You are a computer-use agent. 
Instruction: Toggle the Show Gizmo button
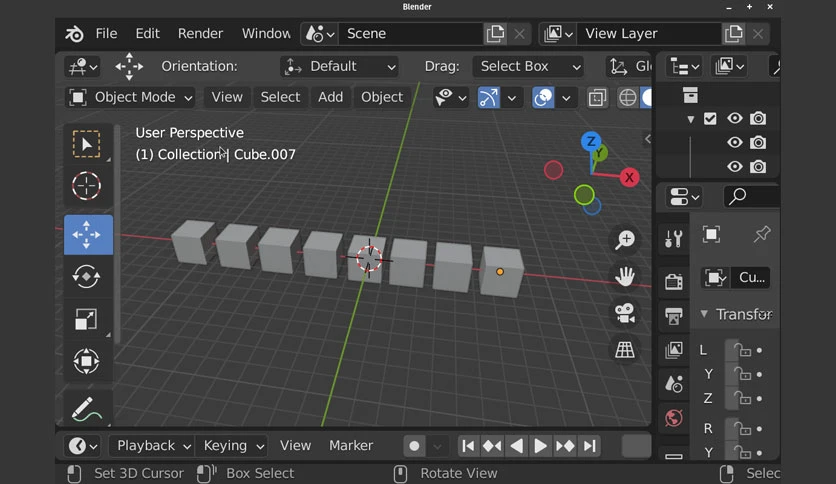click(x=488, y=98)
